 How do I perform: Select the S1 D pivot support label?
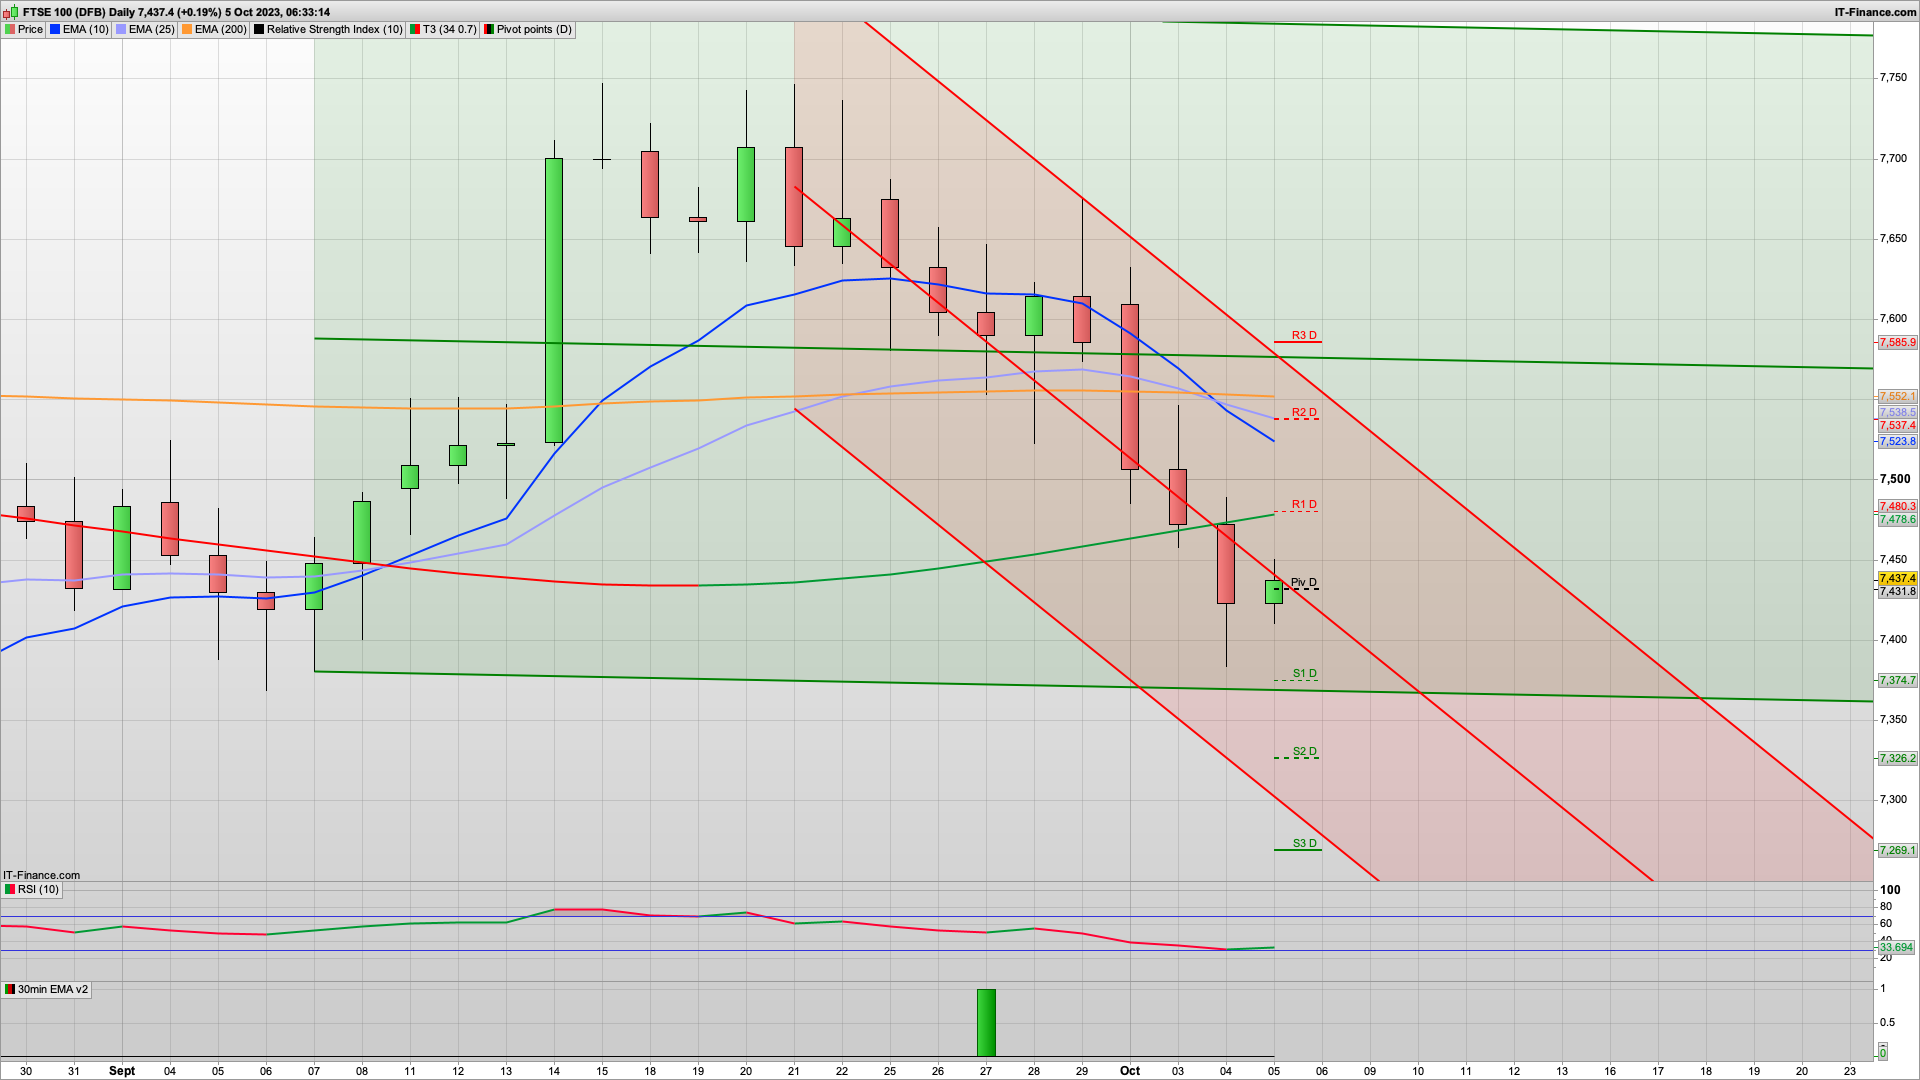click(x=1304, y=673)
